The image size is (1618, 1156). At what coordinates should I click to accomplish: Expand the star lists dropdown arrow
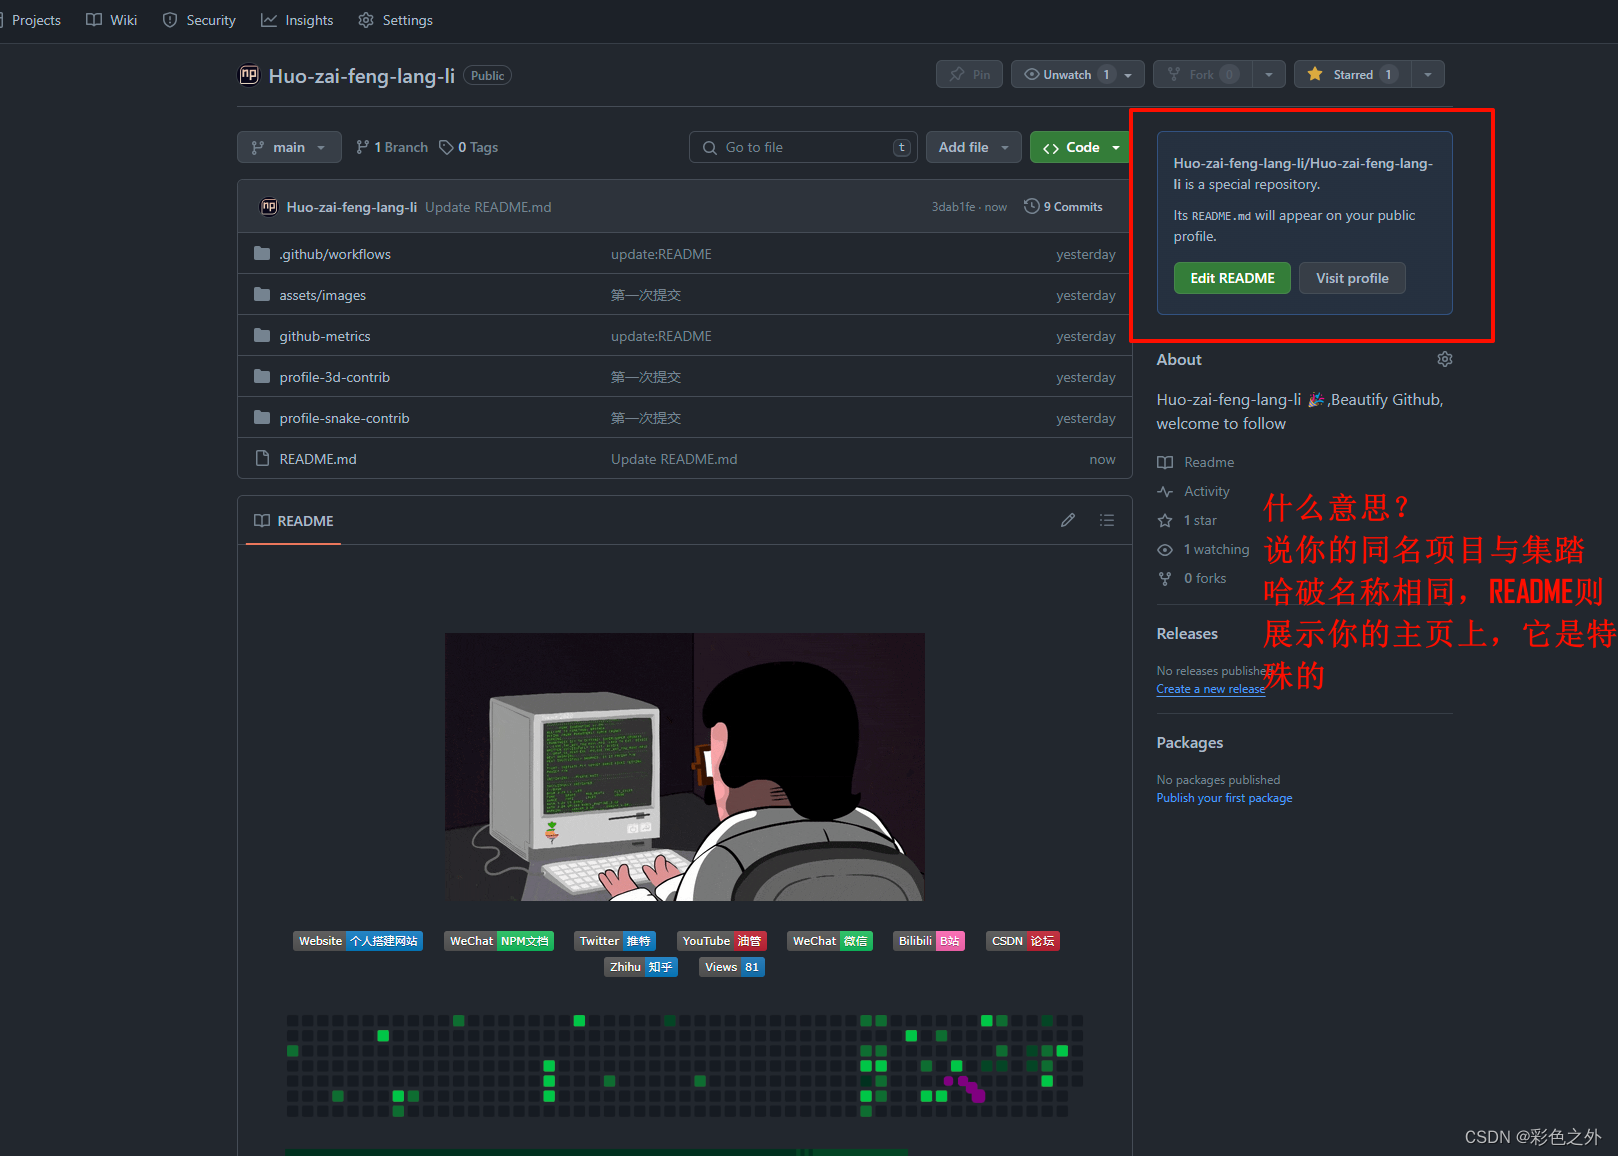1428,75
